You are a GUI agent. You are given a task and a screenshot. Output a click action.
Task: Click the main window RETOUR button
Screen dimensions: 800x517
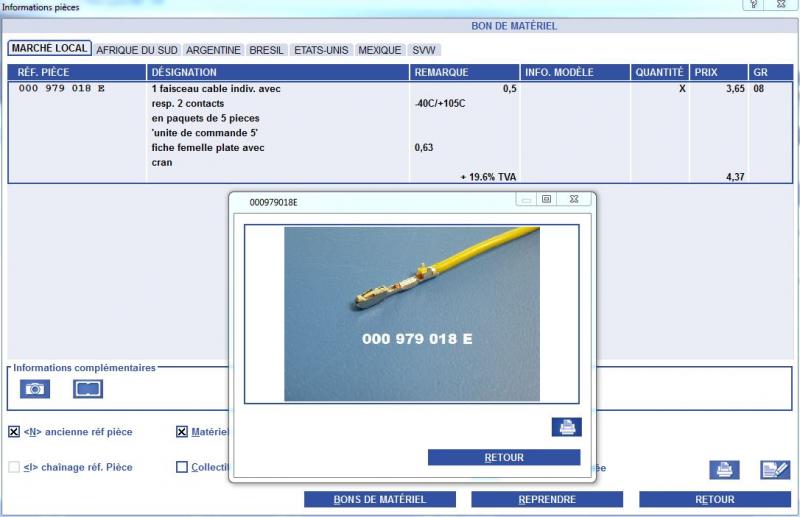pyautogui.click(x=715, y=499)
